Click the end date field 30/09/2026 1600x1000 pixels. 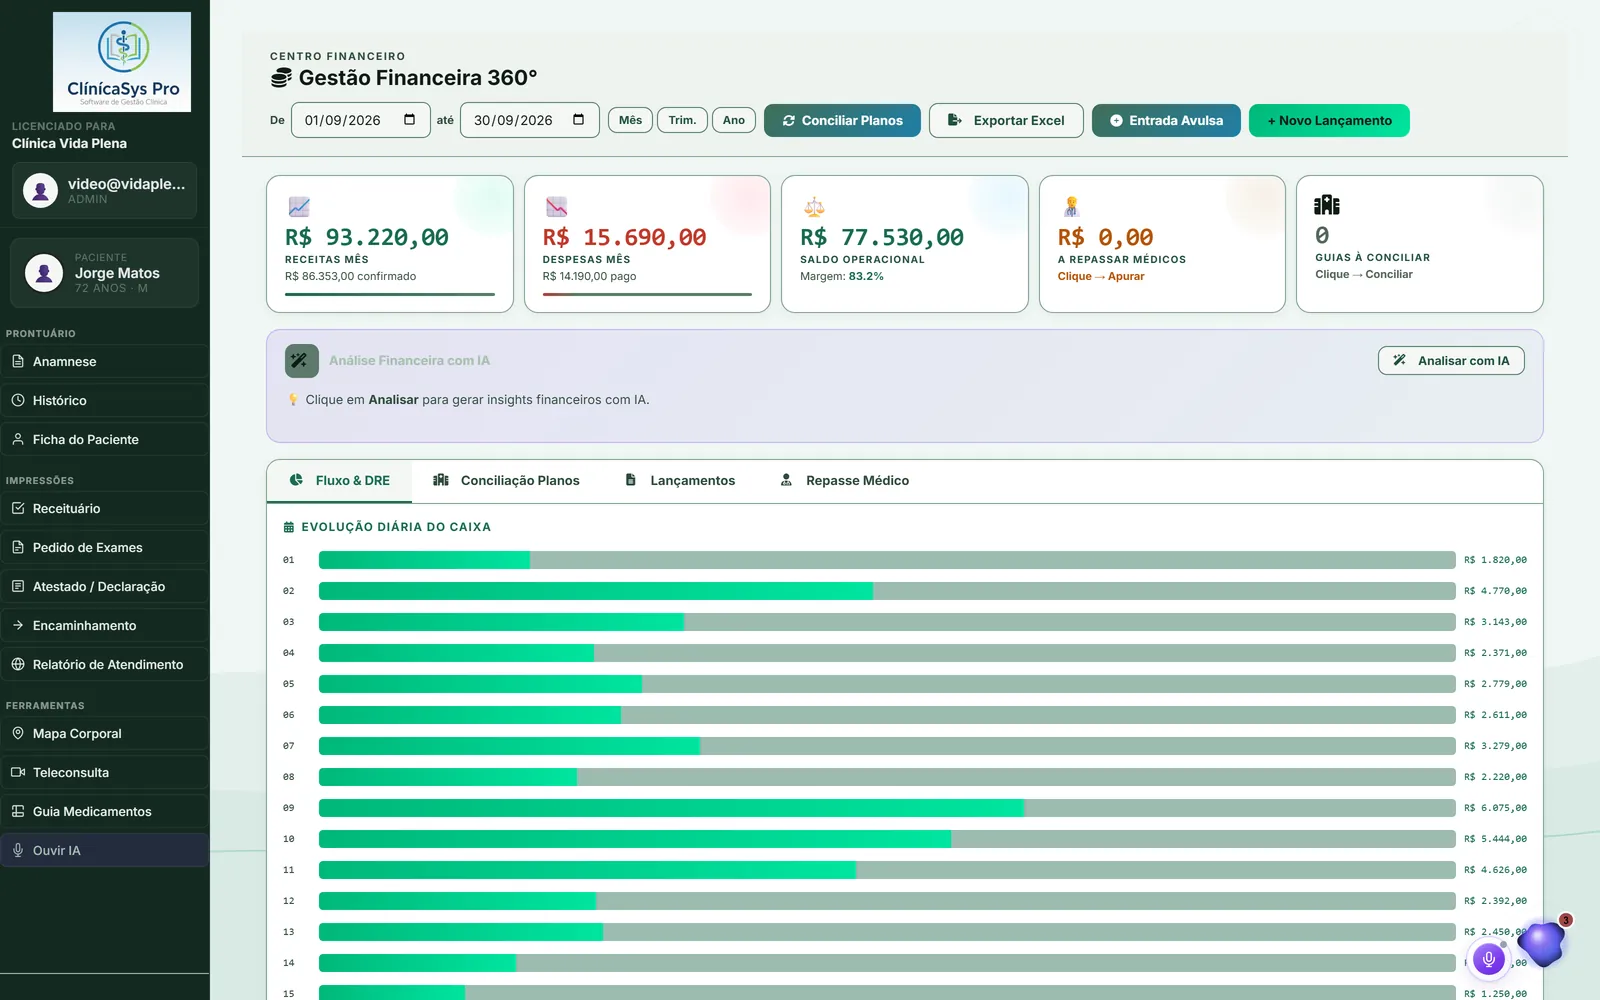[x=530, y=120]
